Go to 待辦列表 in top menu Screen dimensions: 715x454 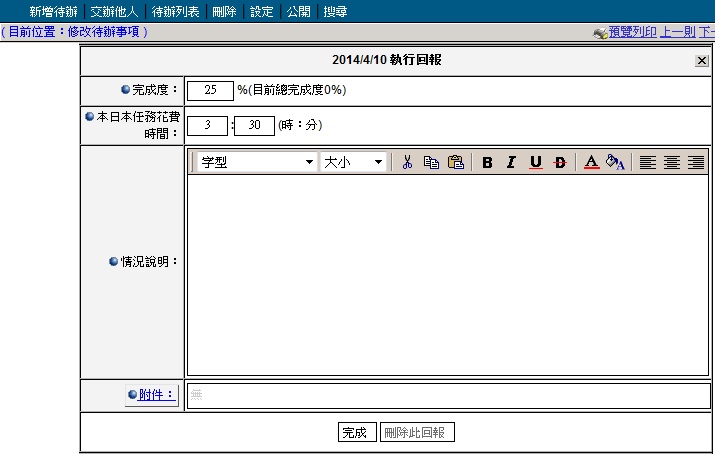[x=175, y=12]
